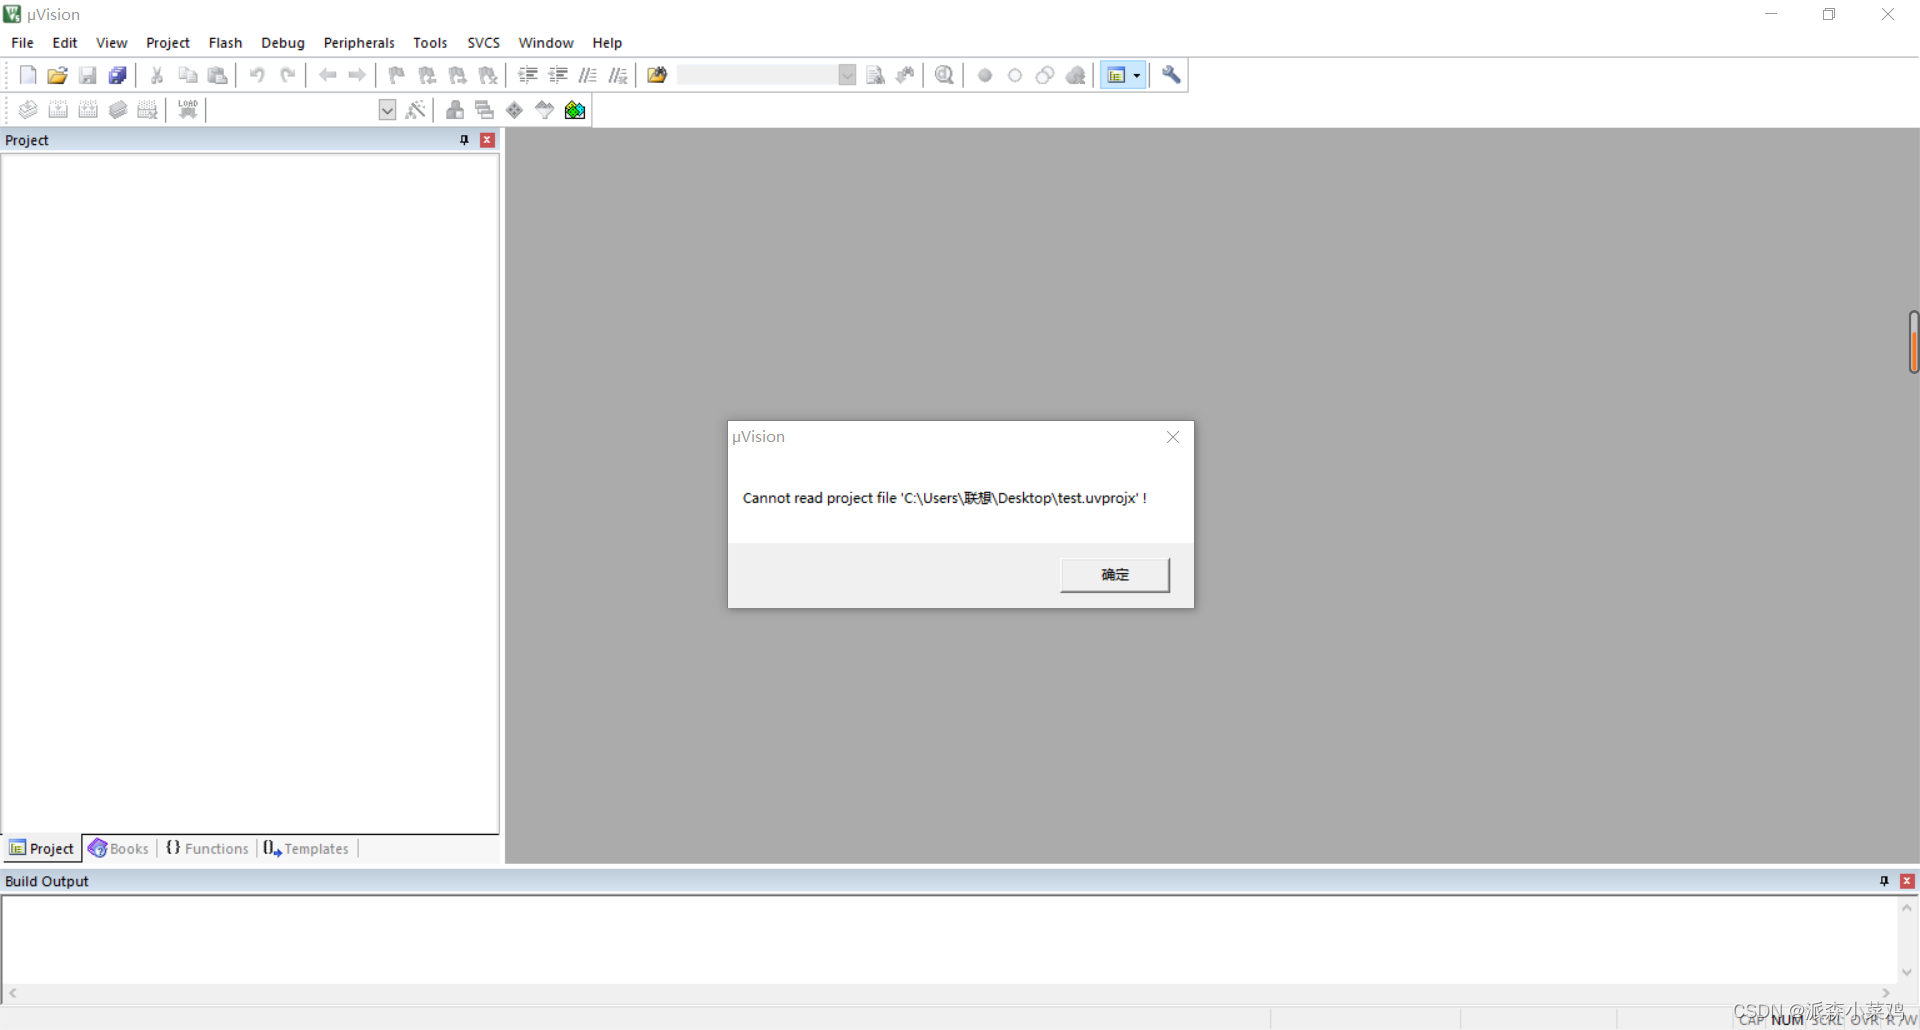The width and height of the screenshot is (1920, 1030).
Task: Open the View menu
Action: (x=112, y=43)
